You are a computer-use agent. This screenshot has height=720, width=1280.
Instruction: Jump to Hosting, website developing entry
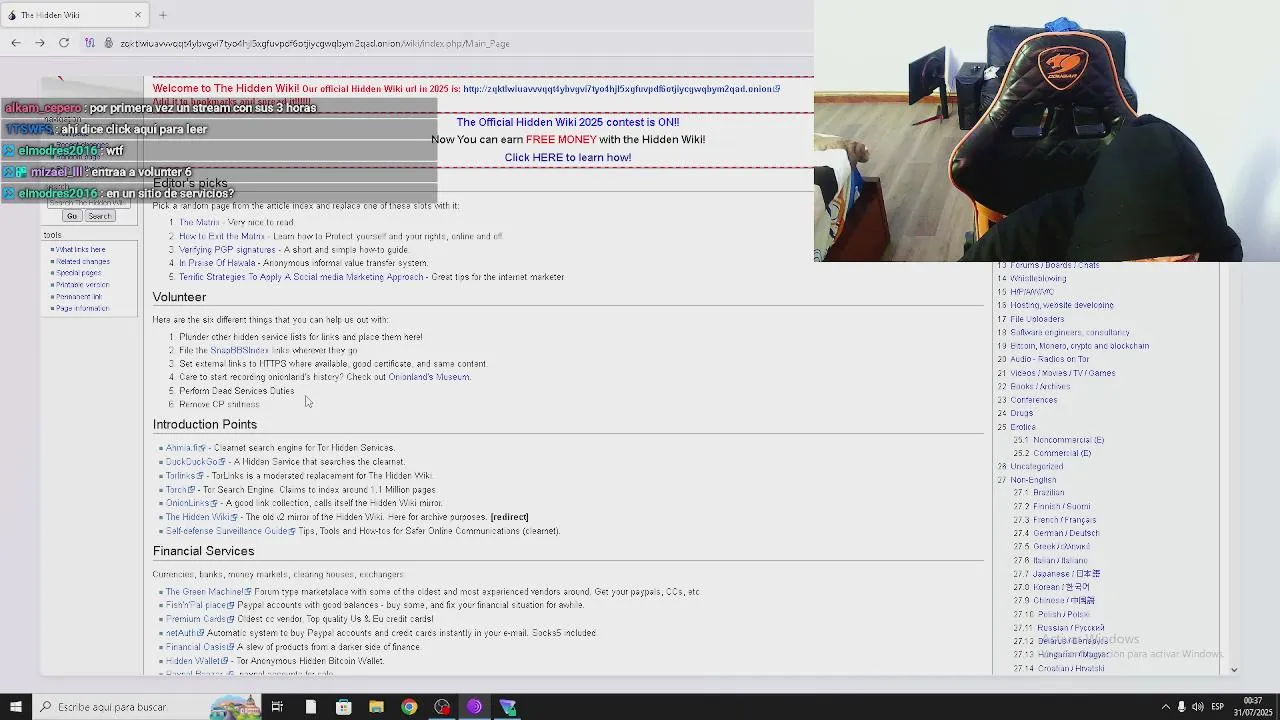pyautogui.click(x=1062, y=305)
